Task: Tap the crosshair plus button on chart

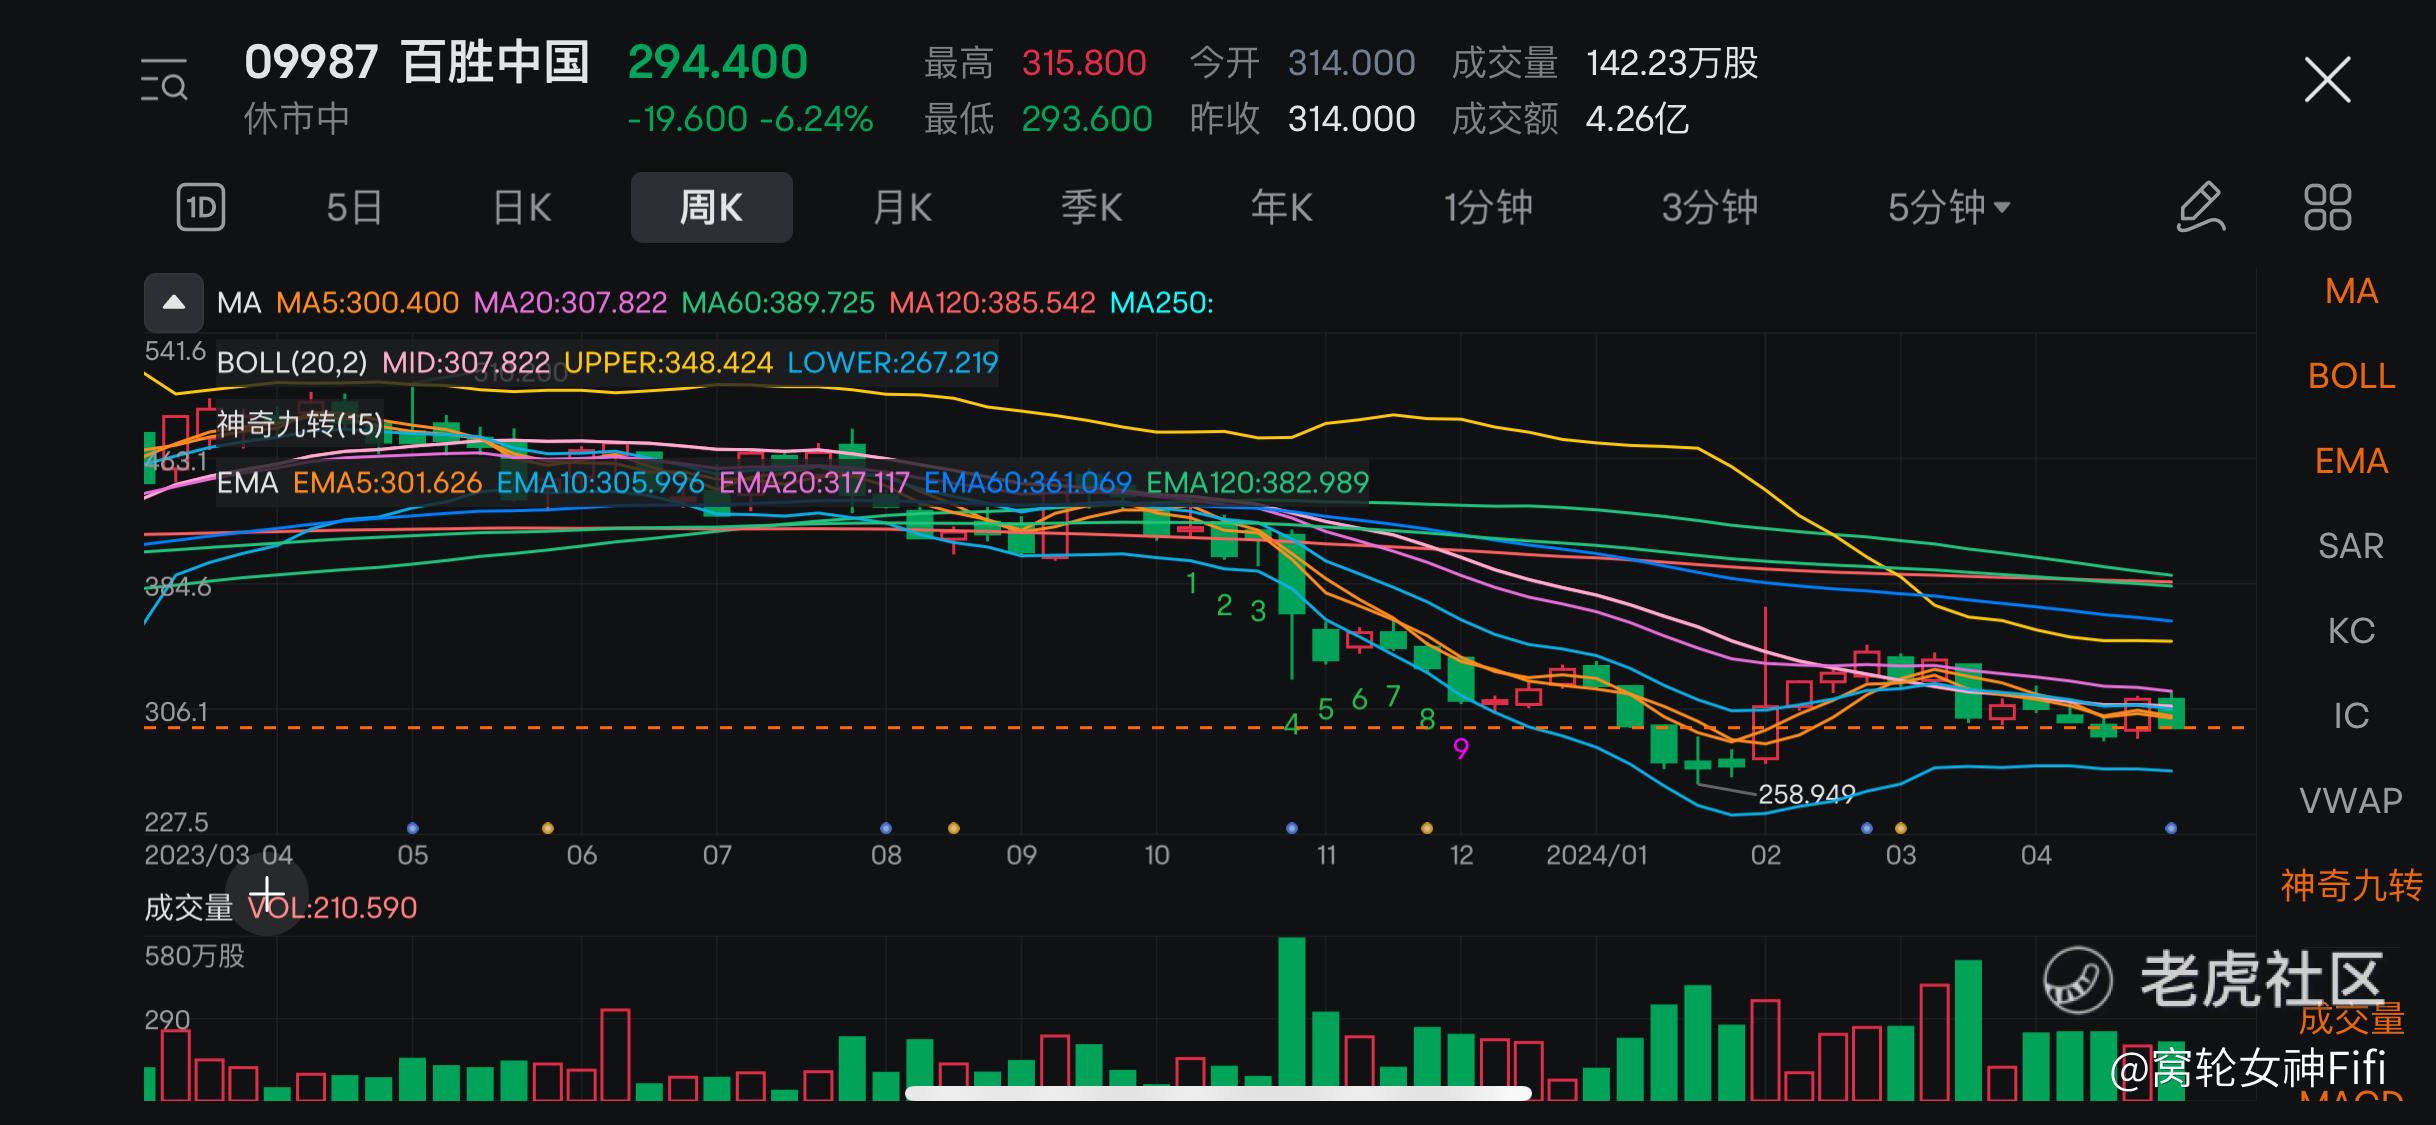Action: 266,894
